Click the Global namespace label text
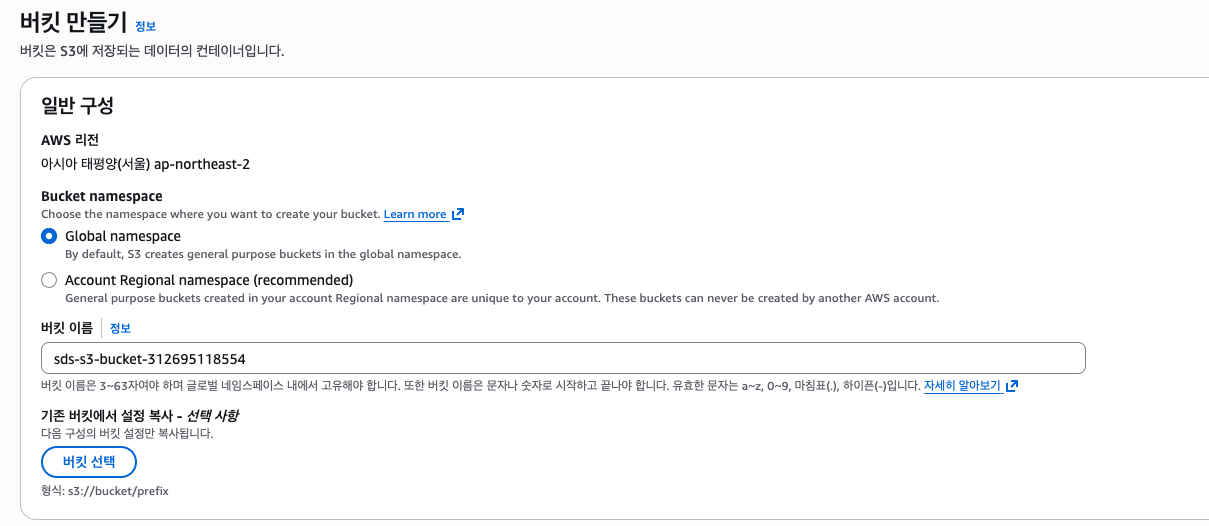Screen dimensions: 1209x526 pos(123,237)
